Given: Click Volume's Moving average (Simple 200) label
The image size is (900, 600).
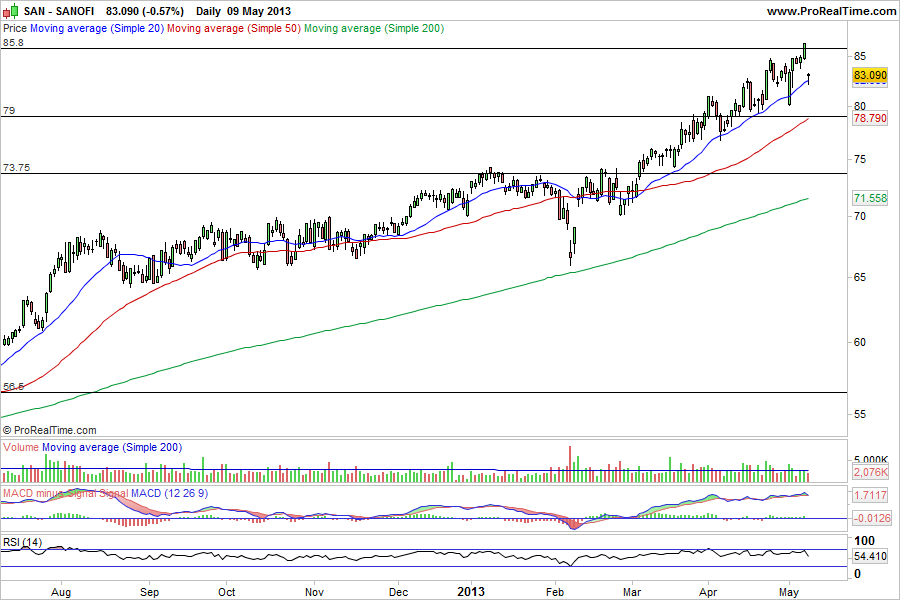Looking at the screenshot, I should coord(112,447).
